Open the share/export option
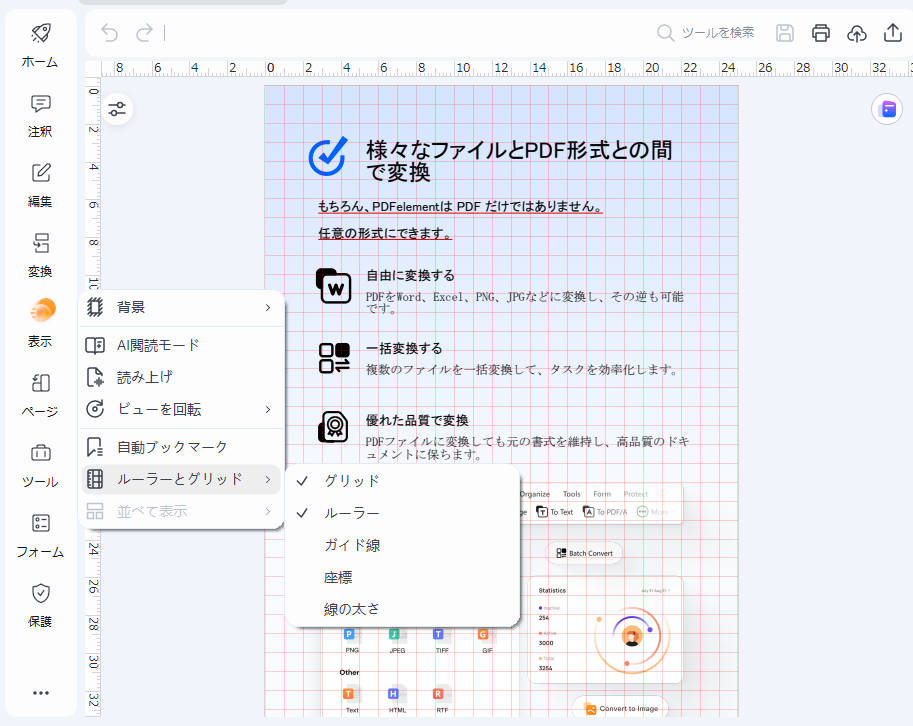 pyautogui.click(x=891, y=32)
